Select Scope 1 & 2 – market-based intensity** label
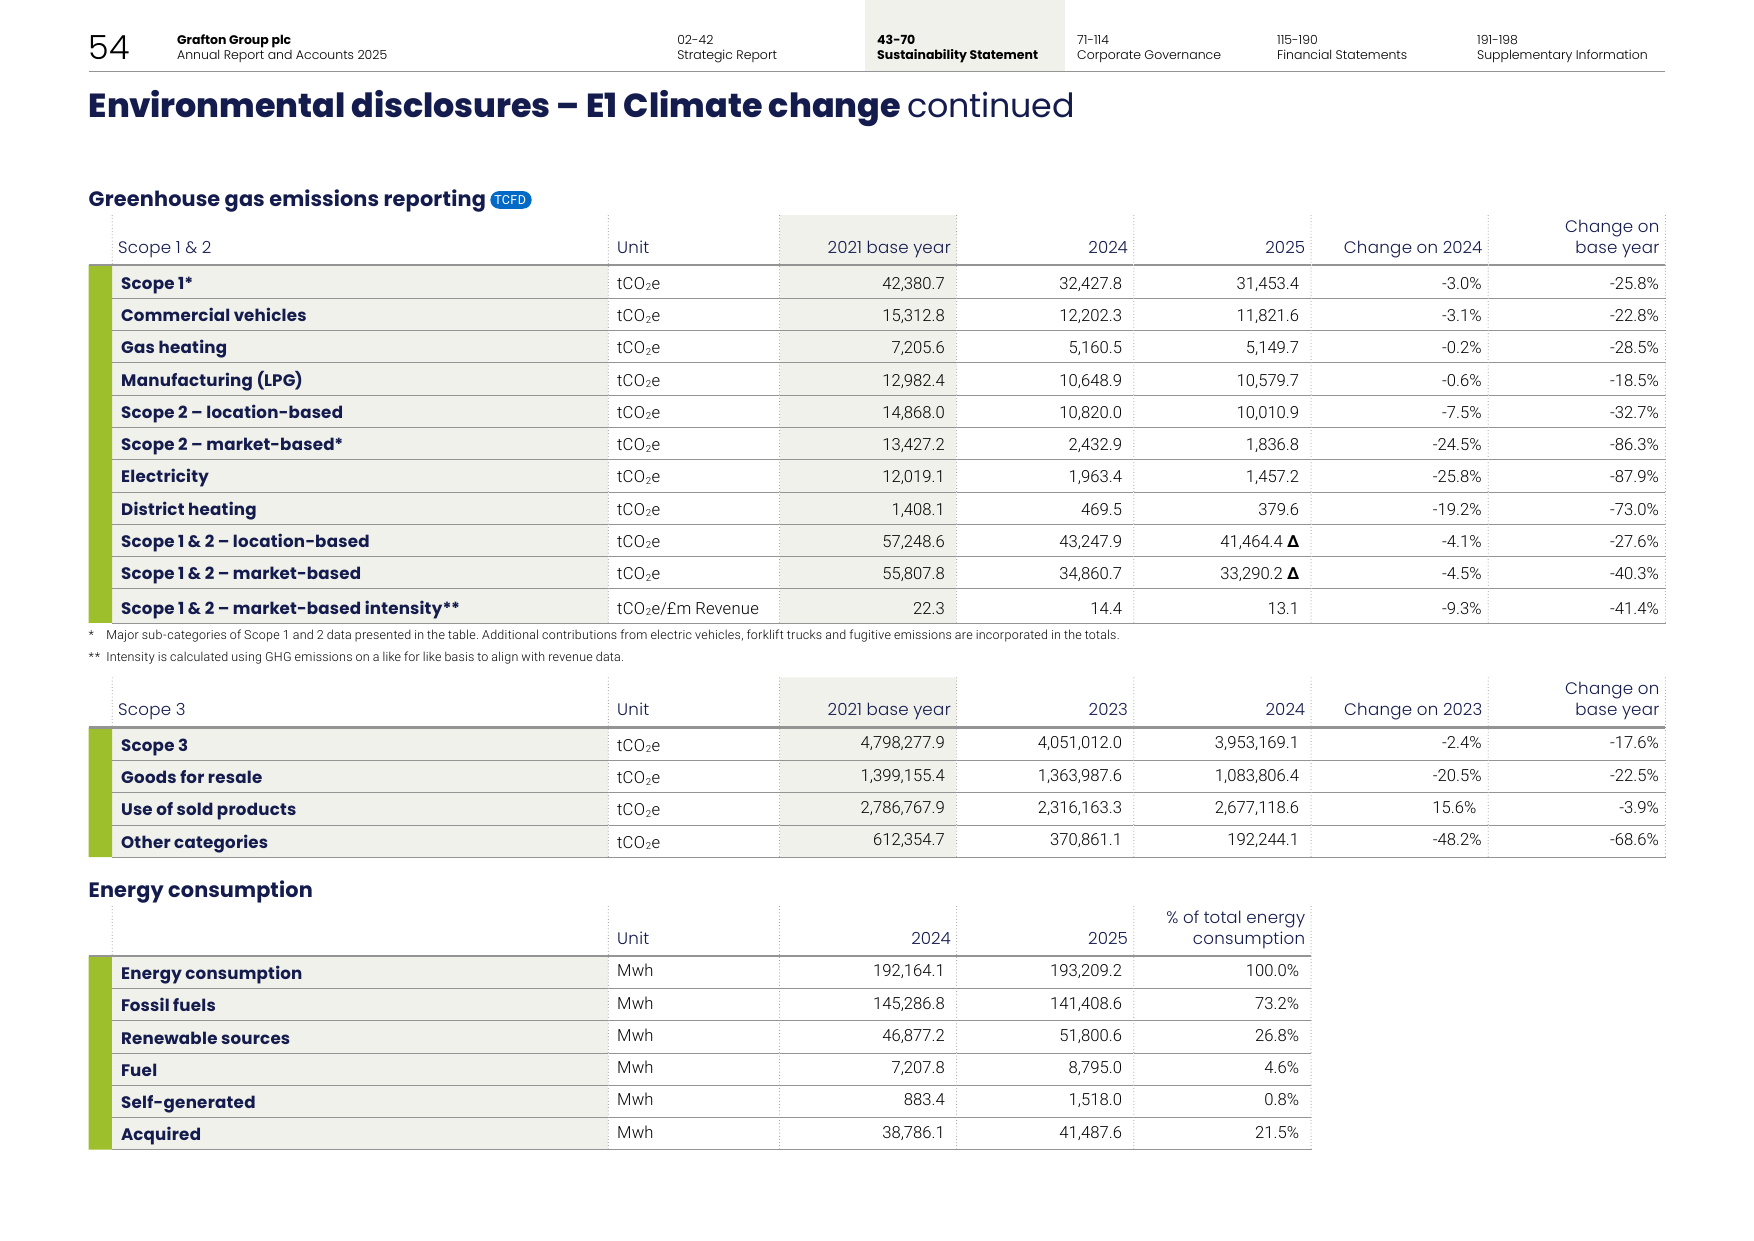 tap(290, 608)
